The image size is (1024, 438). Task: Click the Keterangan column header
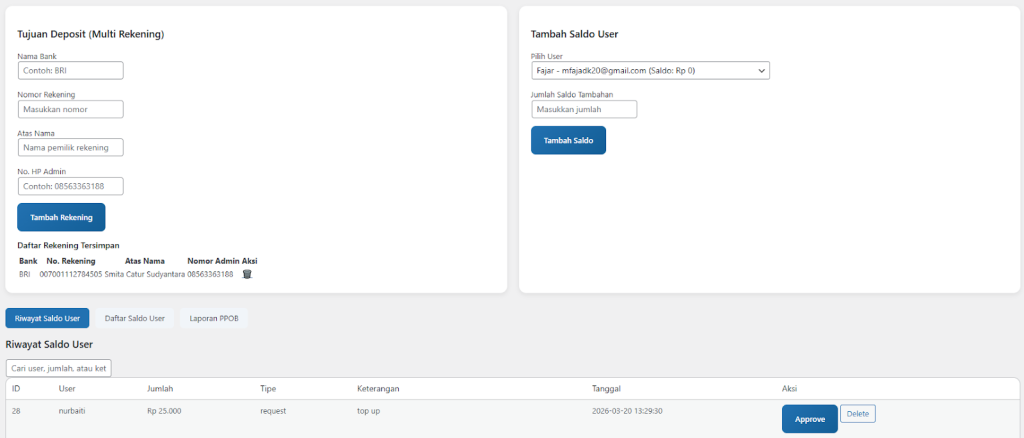coord(378,388)
